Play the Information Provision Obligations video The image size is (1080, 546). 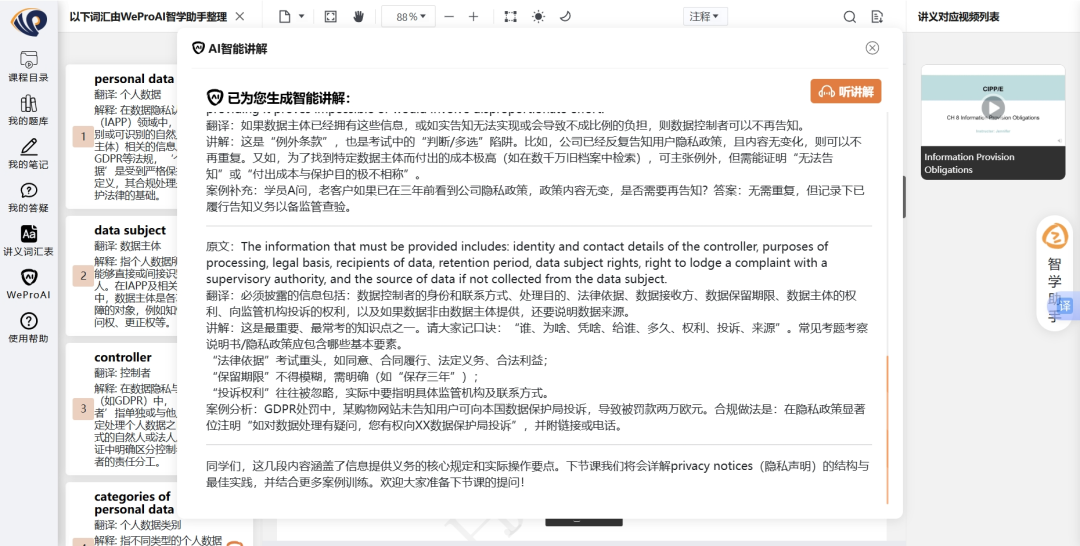click(993, 107)
